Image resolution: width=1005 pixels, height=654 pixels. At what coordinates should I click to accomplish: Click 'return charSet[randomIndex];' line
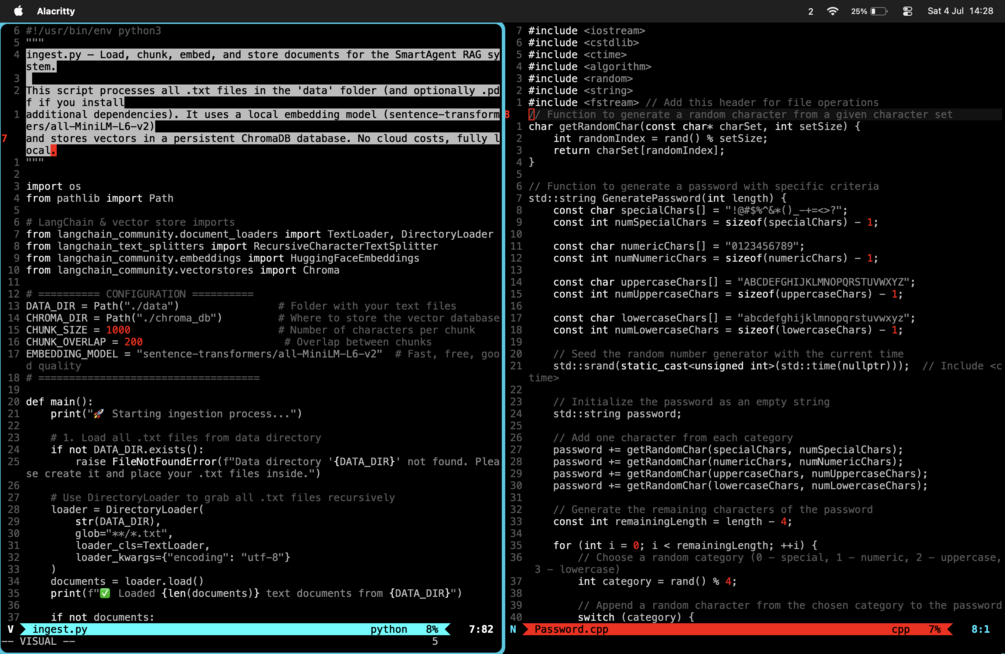[638, 150]
